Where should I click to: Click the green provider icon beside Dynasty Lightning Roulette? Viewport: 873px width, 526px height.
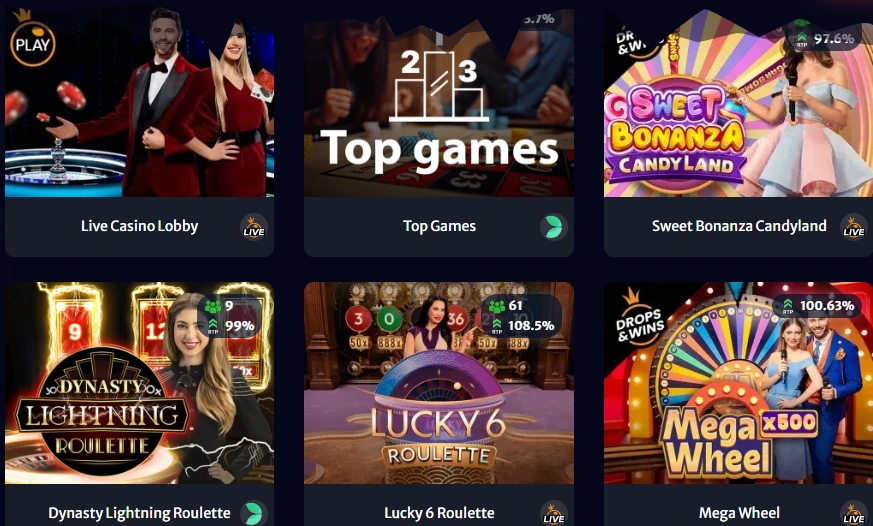(x=254, y=513)
